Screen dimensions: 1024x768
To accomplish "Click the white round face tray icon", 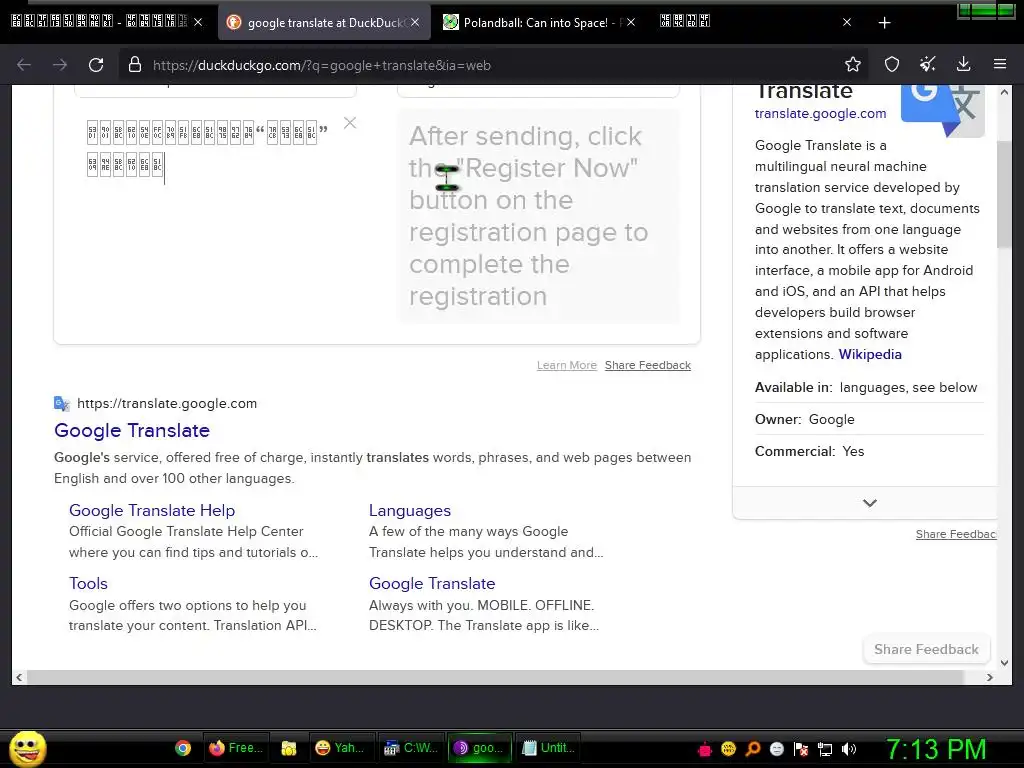I will (776, 749).
